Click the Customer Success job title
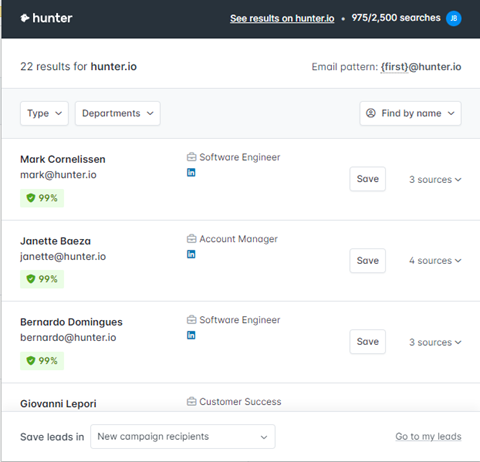 pyautogui.click(x=240, y=402)
